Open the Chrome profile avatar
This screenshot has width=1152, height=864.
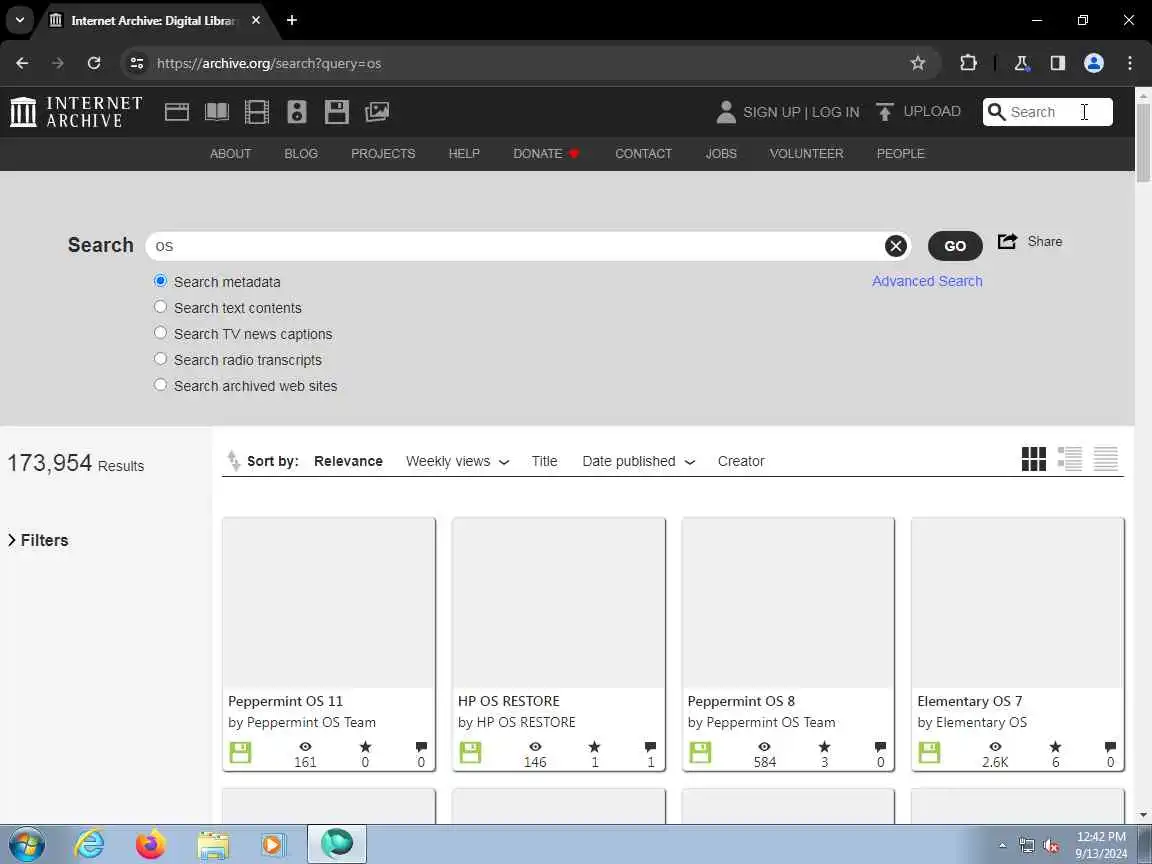point(1094,63)
